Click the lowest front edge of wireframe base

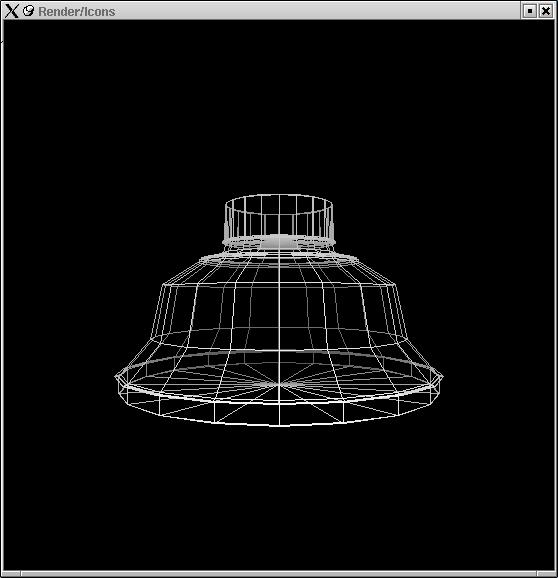pyautogui.click(x=279, y=425)
